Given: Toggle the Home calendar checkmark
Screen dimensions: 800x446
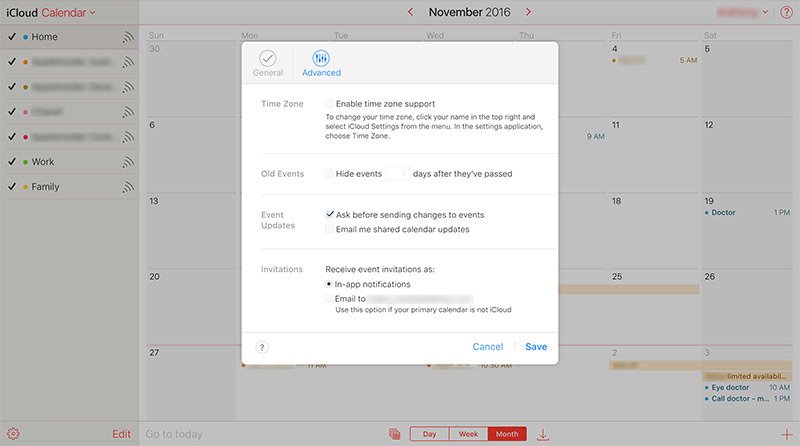Looking at the screenshot, I should 12,37.
